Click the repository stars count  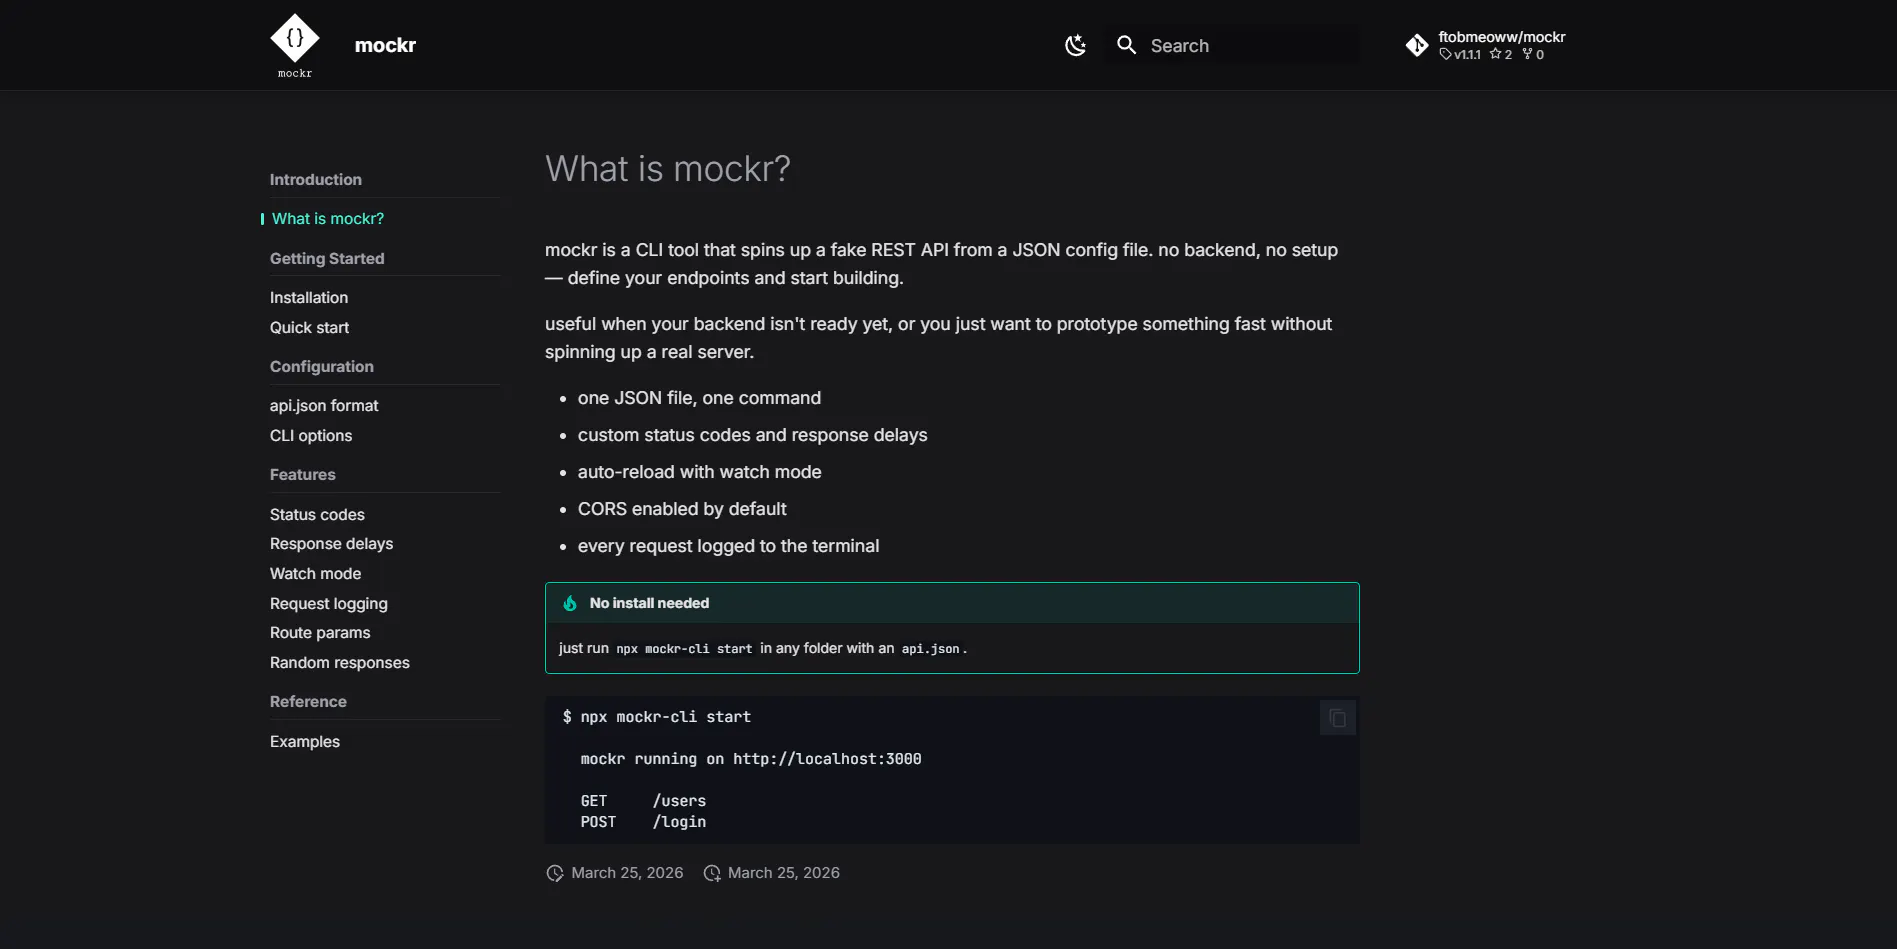tap(1501, 55)
